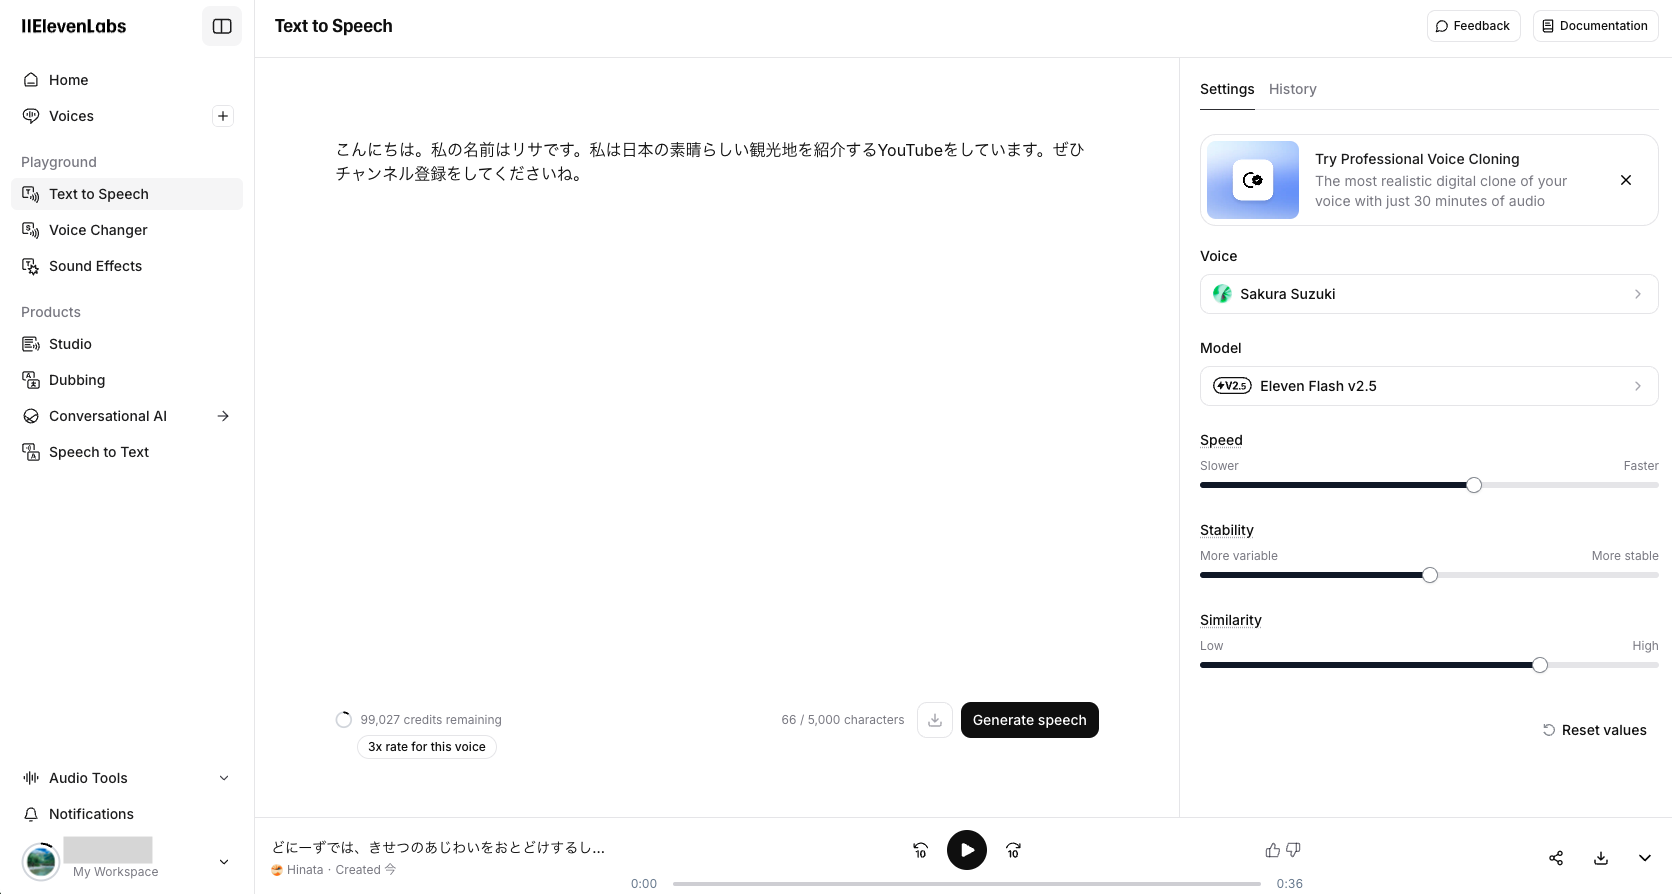Click the credits remaining indicator icon
The image size is (1672, 894).
coord(344,720)
